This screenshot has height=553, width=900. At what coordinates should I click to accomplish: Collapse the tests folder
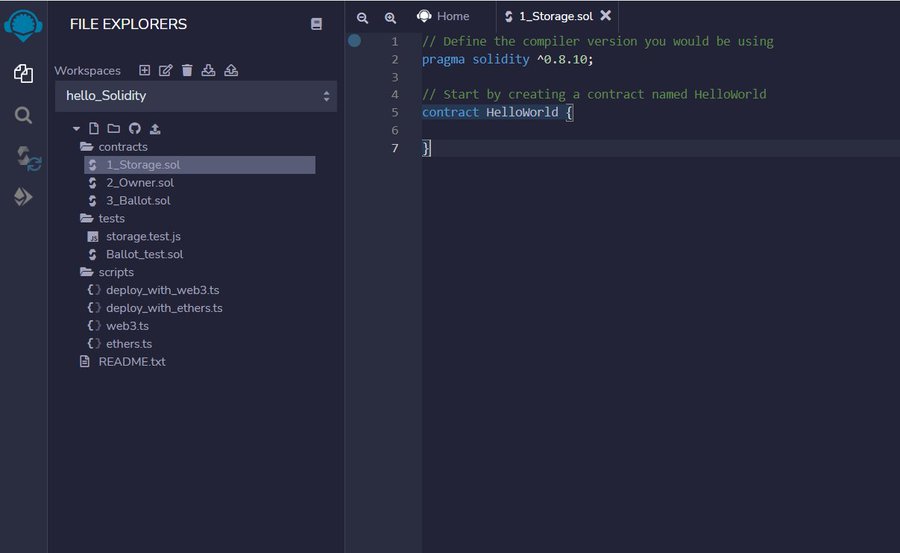[103, 219]
